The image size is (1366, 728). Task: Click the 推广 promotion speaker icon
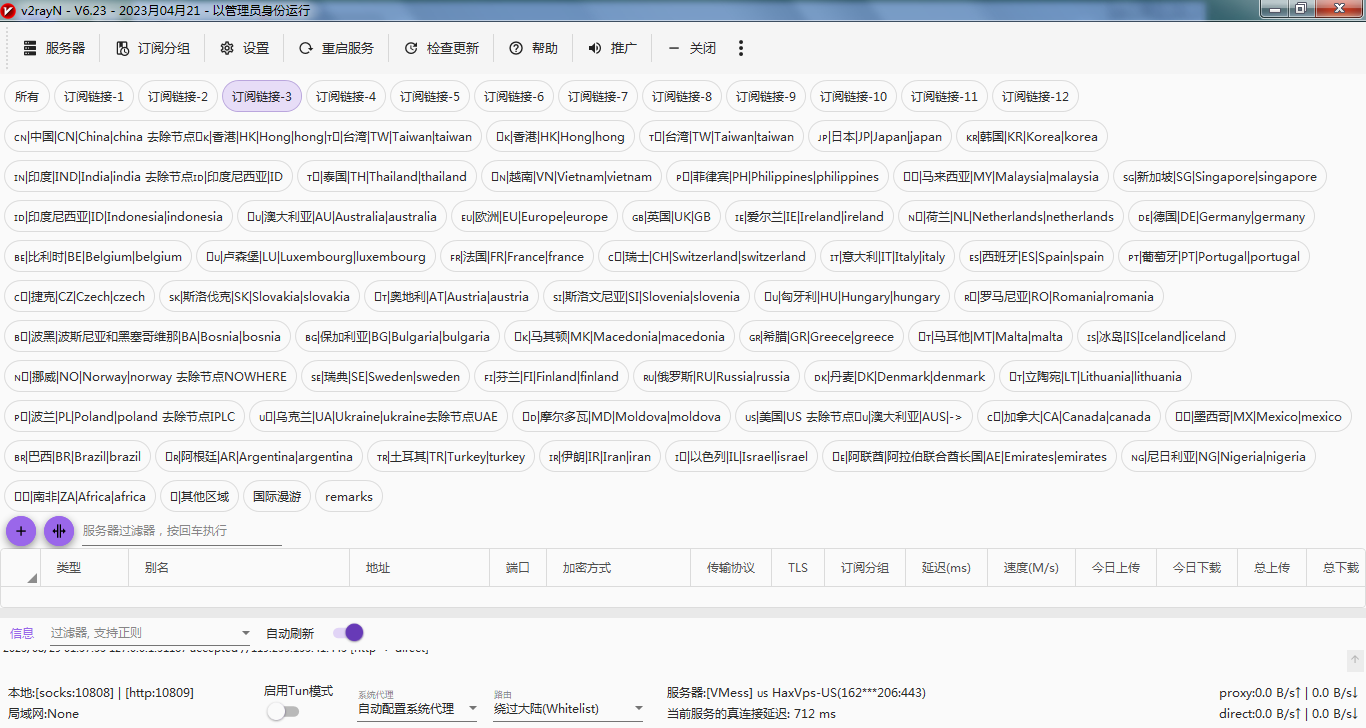click(595, 48)
